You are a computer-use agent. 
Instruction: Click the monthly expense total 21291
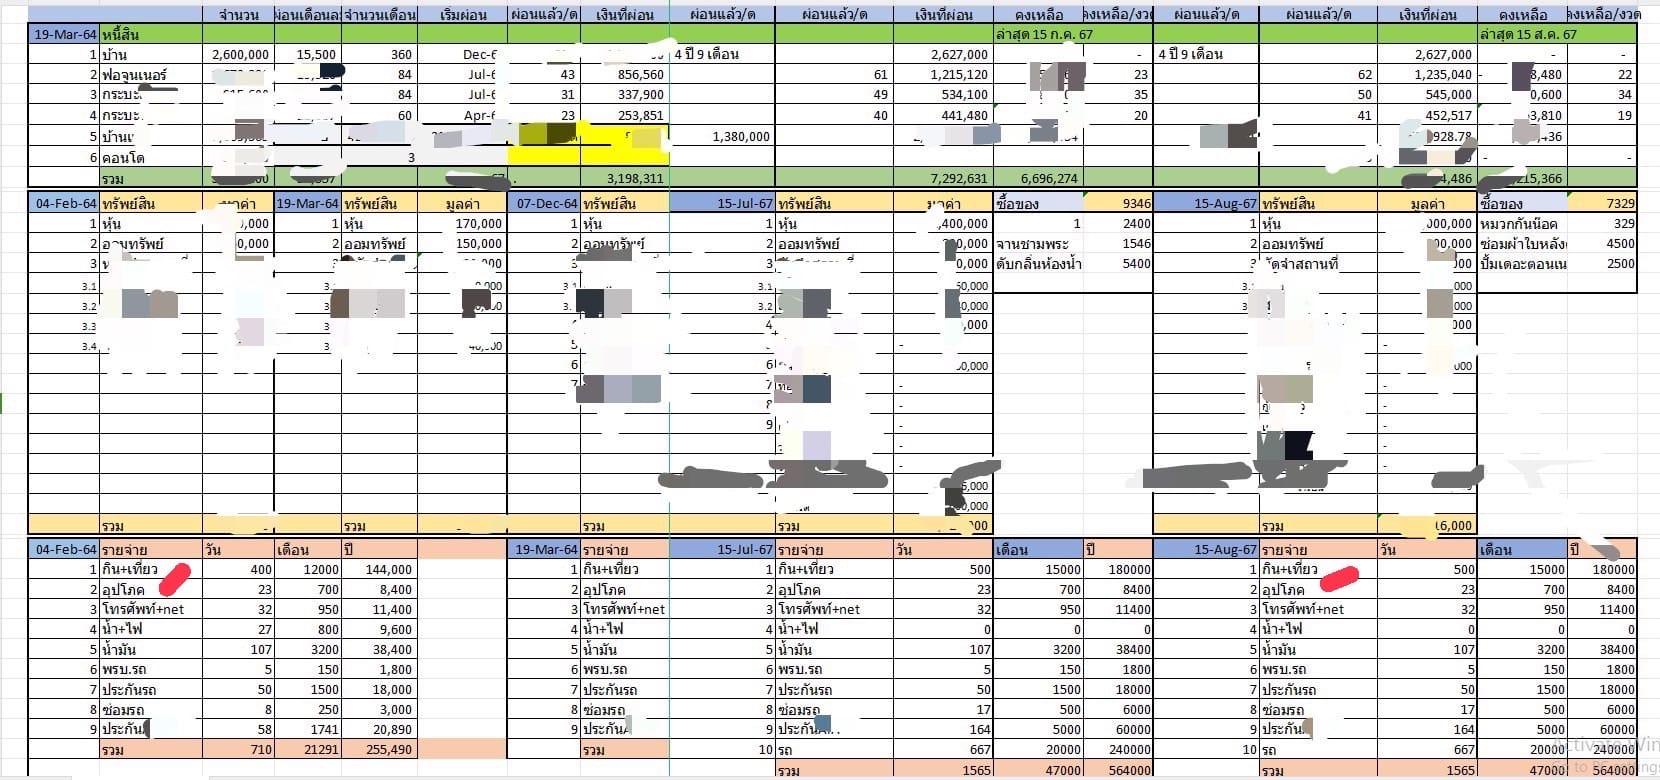point(308,749)
